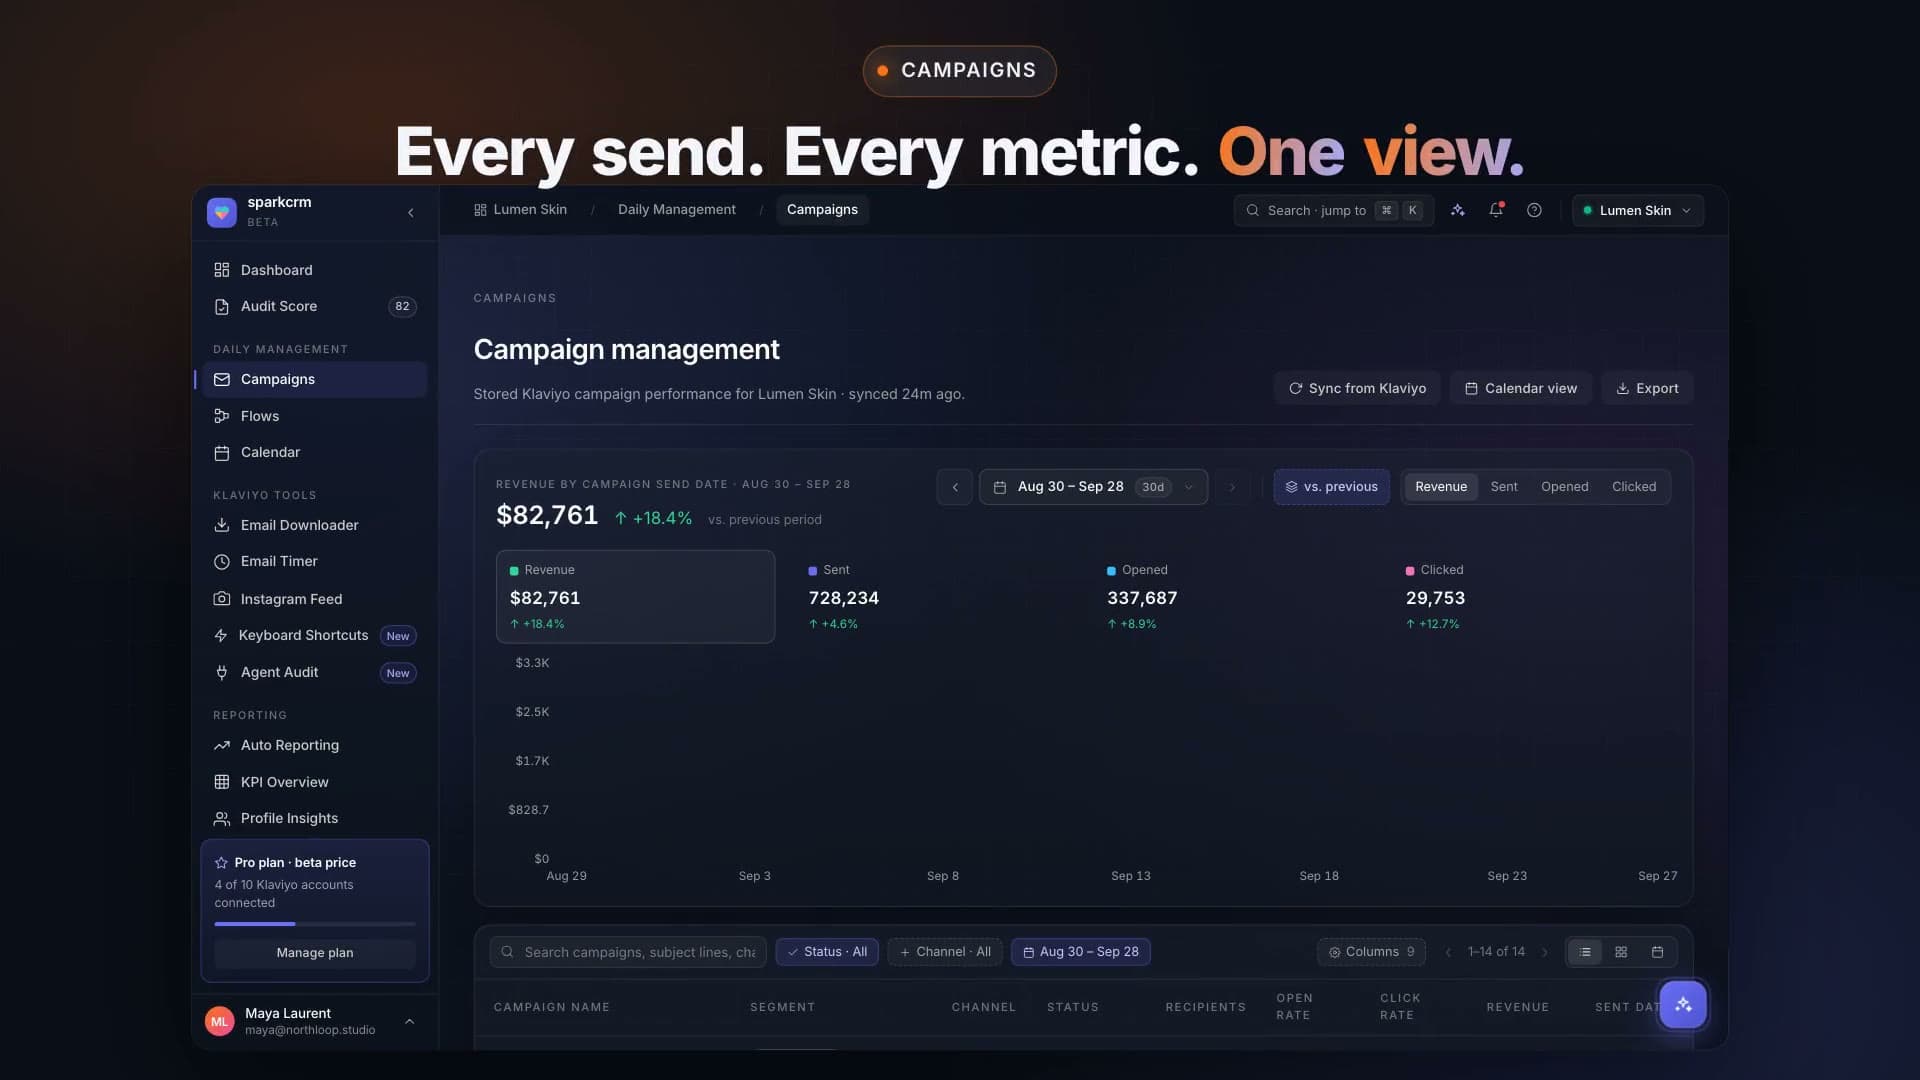Open the Aug 30 – Sep 28 range dropdown
The height and width of the screenshot is (1080, 1920).
[x=1093, y=487]
